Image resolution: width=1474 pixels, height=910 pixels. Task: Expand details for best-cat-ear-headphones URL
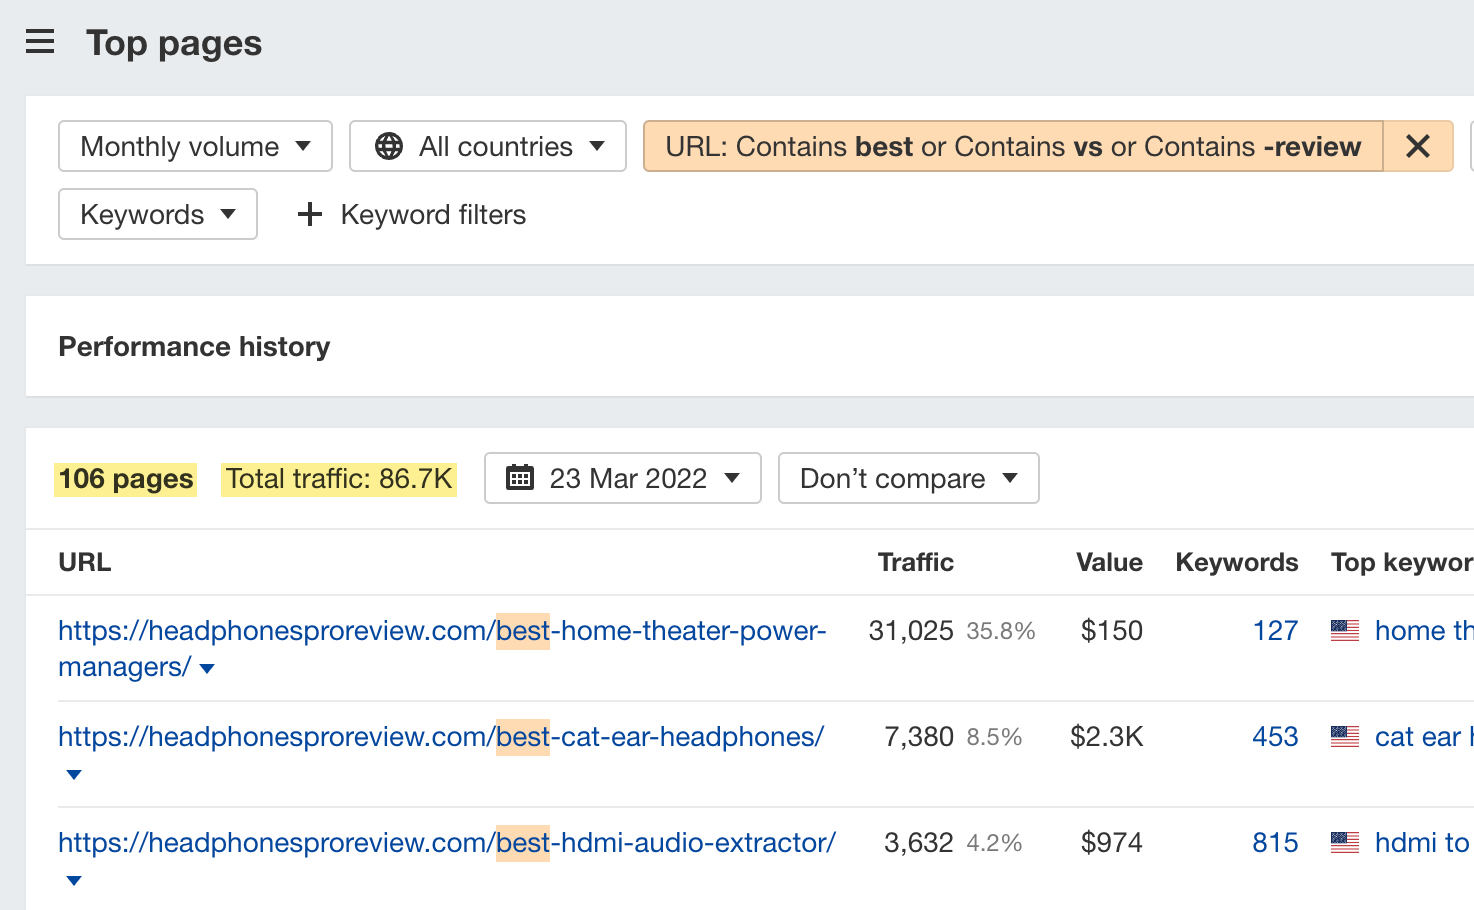tap(73, 774)
